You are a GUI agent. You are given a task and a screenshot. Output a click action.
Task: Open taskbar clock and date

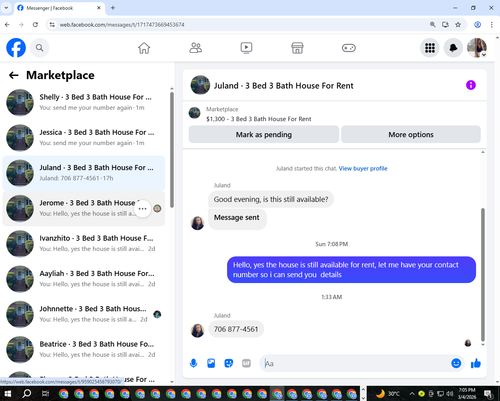(x=467, y=394)
